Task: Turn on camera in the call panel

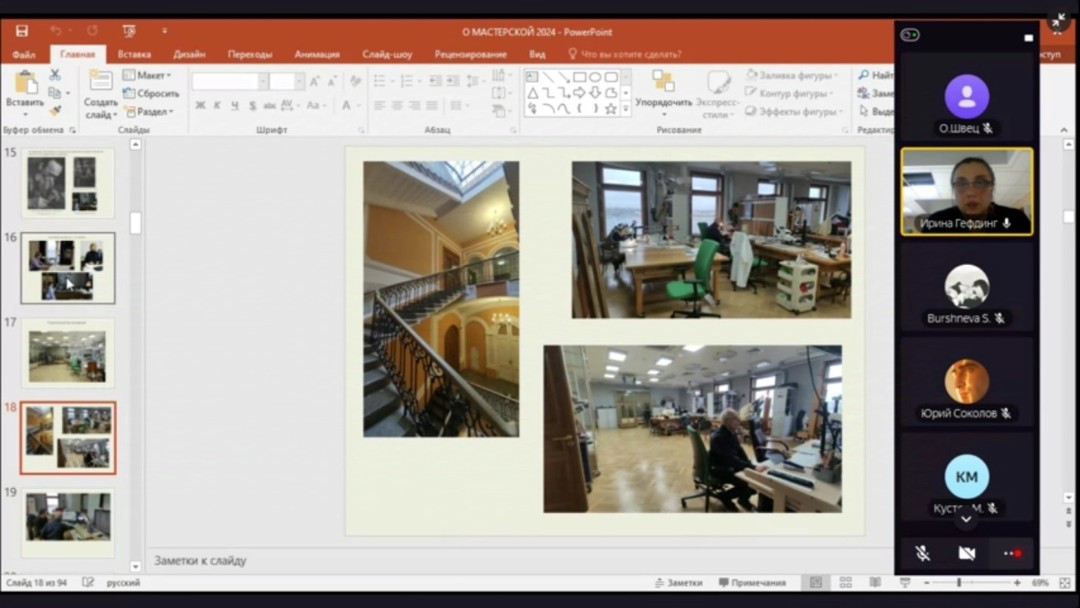Action: 966,552
